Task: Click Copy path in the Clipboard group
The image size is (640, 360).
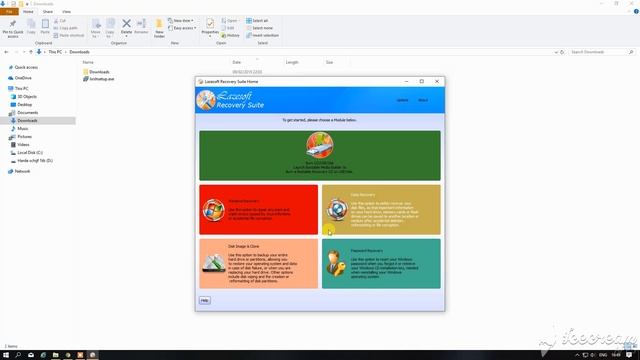Action: point(65,28)
